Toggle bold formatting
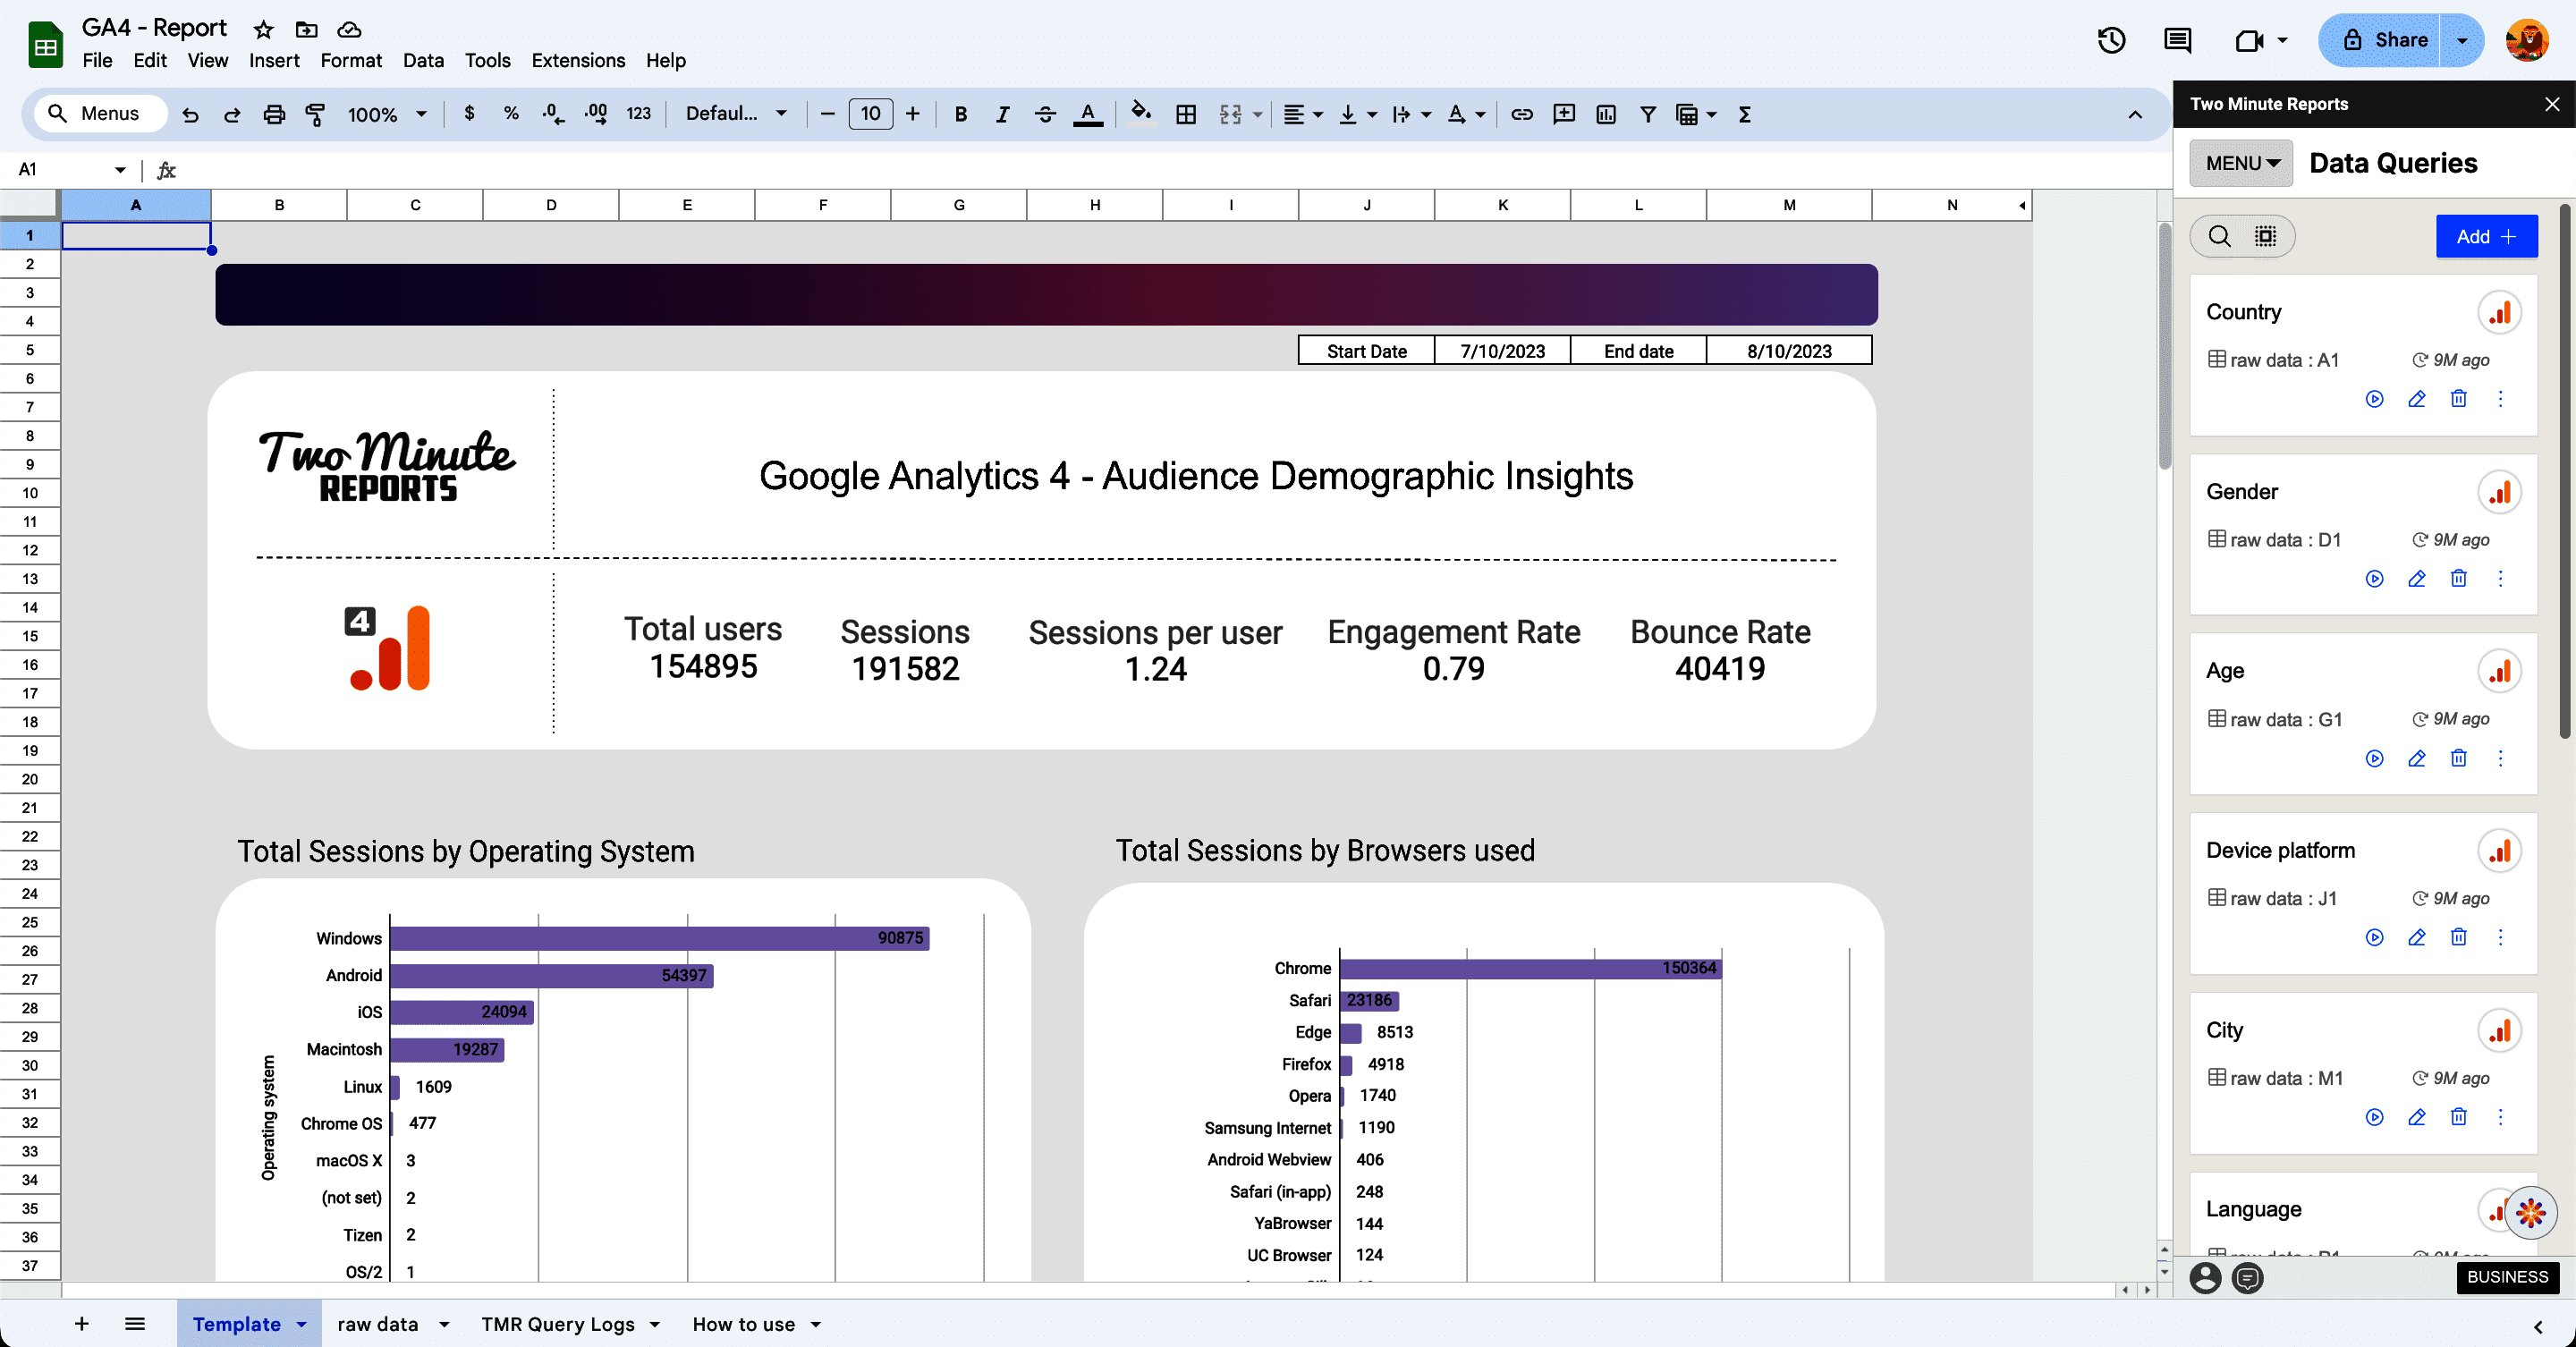Viewport: 2576px width, 1347px height. pyautogui.click(x=960, y=114)
